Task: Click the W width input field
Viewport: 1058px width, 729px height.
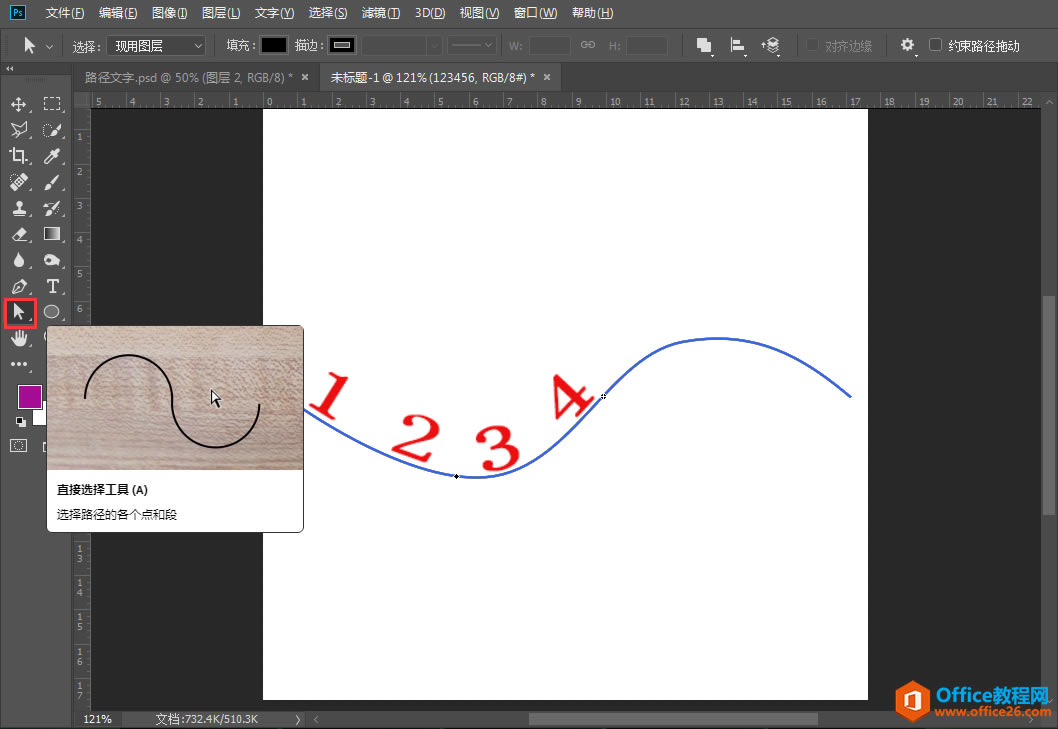Action: (549, 46)
